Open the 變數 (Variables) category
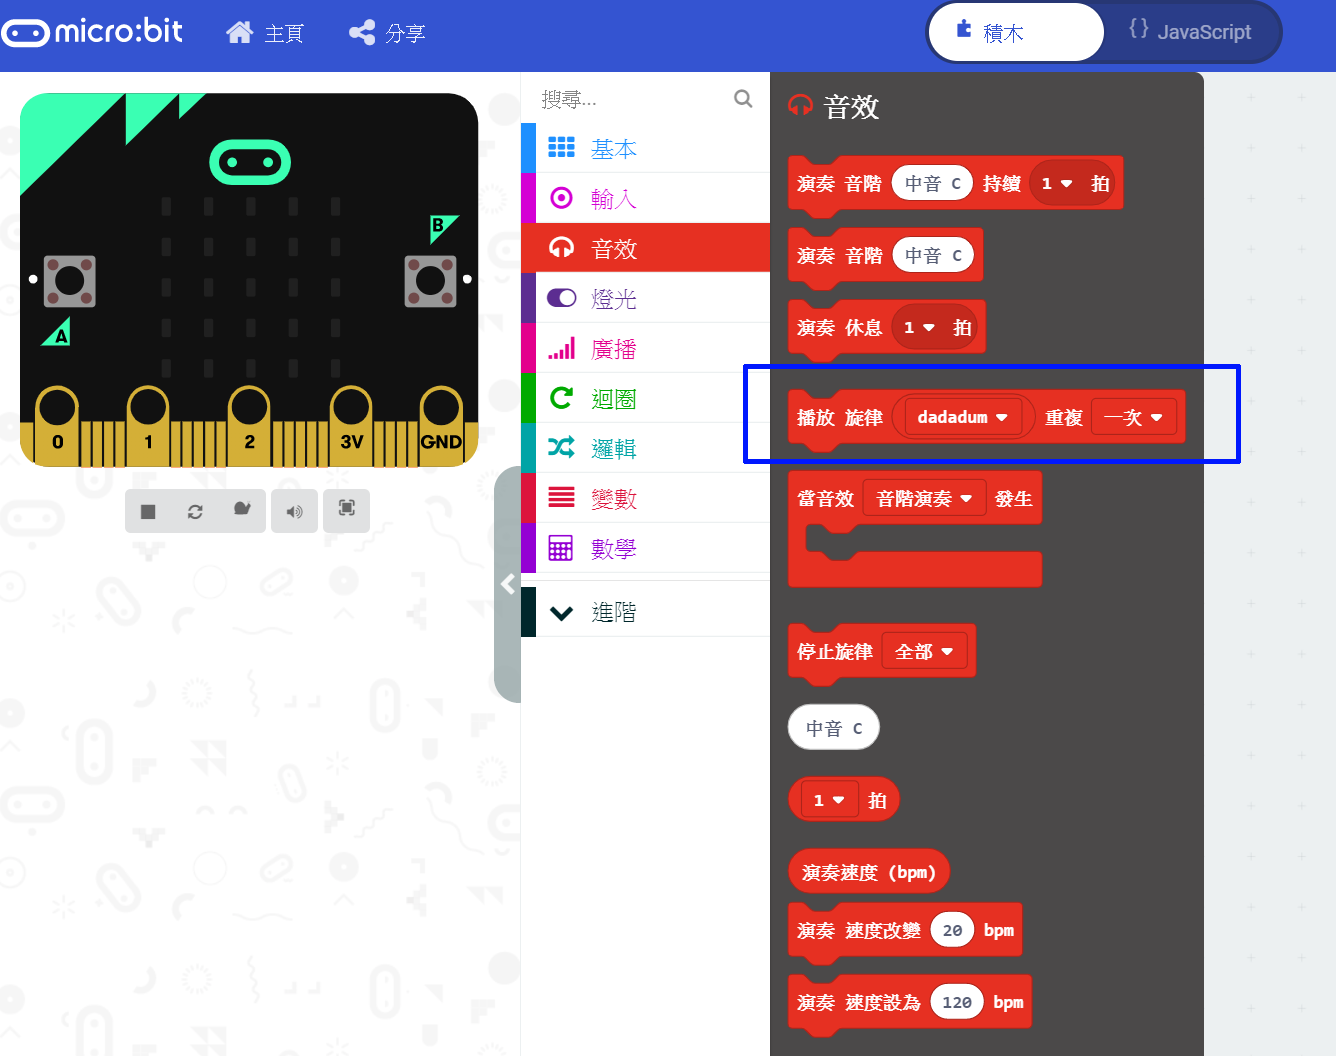 click(614, 497)
